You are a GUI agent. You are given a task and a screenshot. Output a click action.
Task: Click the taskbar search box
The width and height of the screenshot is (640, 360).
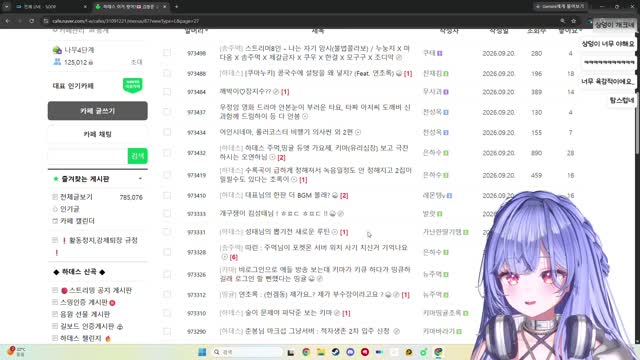click(x=247, y=352)
